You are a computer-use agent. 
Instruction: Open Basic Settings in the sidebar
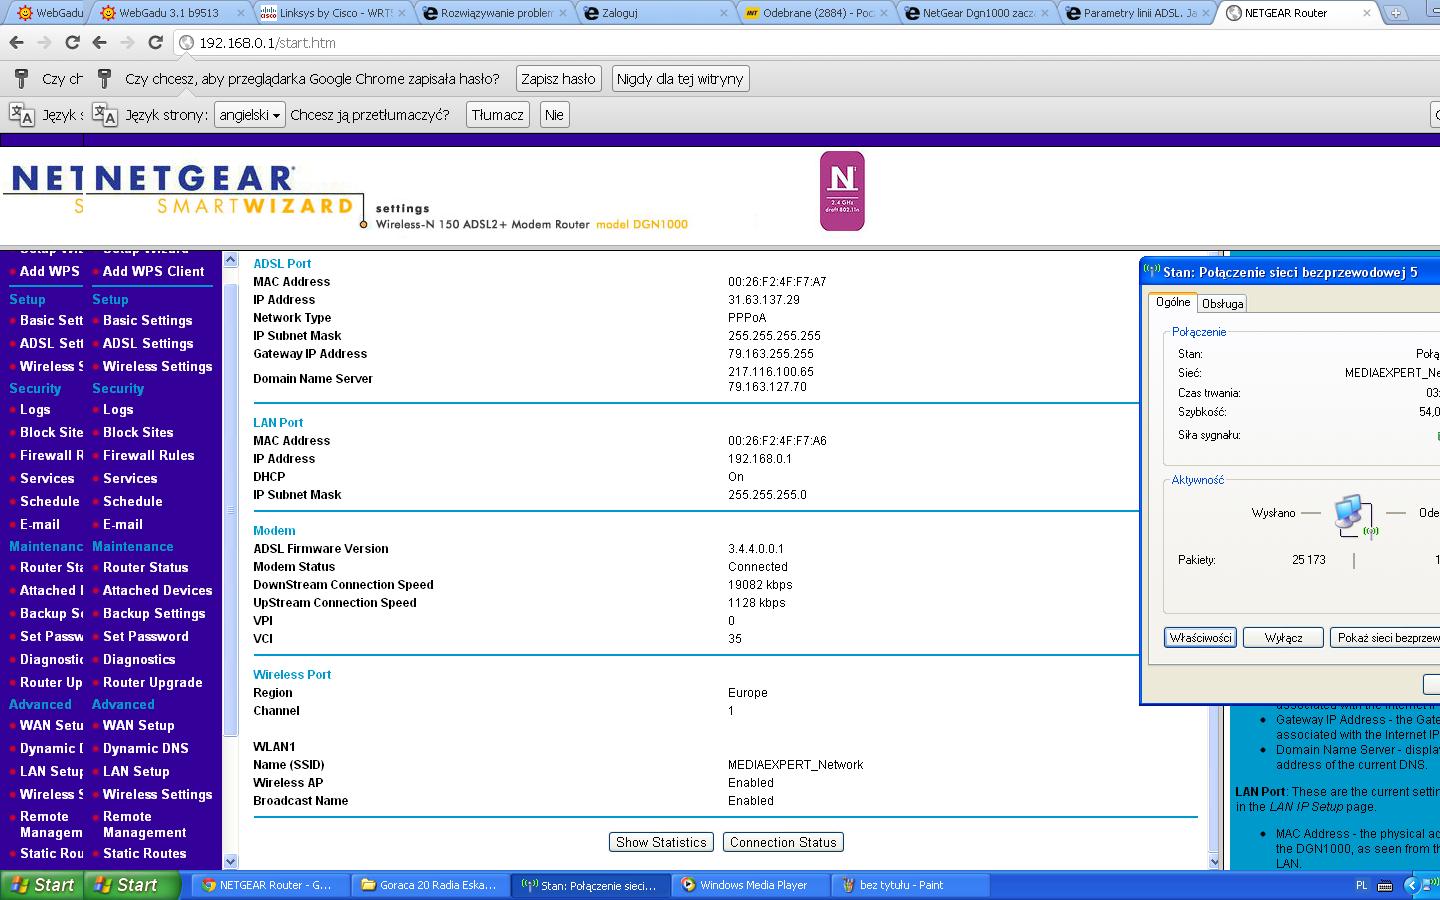147,320
